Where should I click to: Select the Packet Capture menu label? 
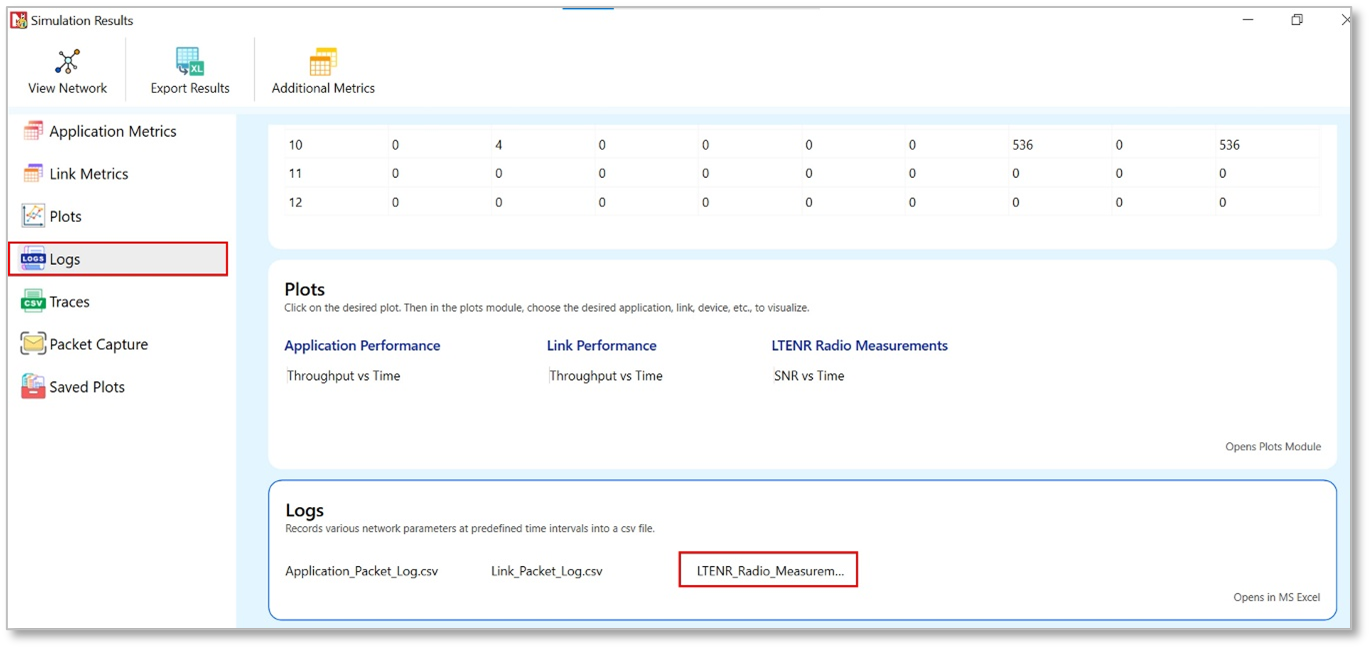[x=99, y=344]
